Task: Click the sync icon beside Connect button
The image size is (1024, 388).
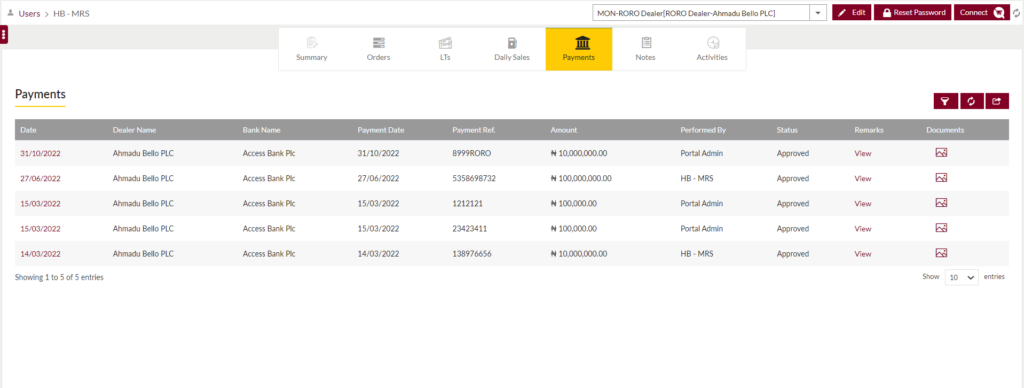Action: [1017, 13]
